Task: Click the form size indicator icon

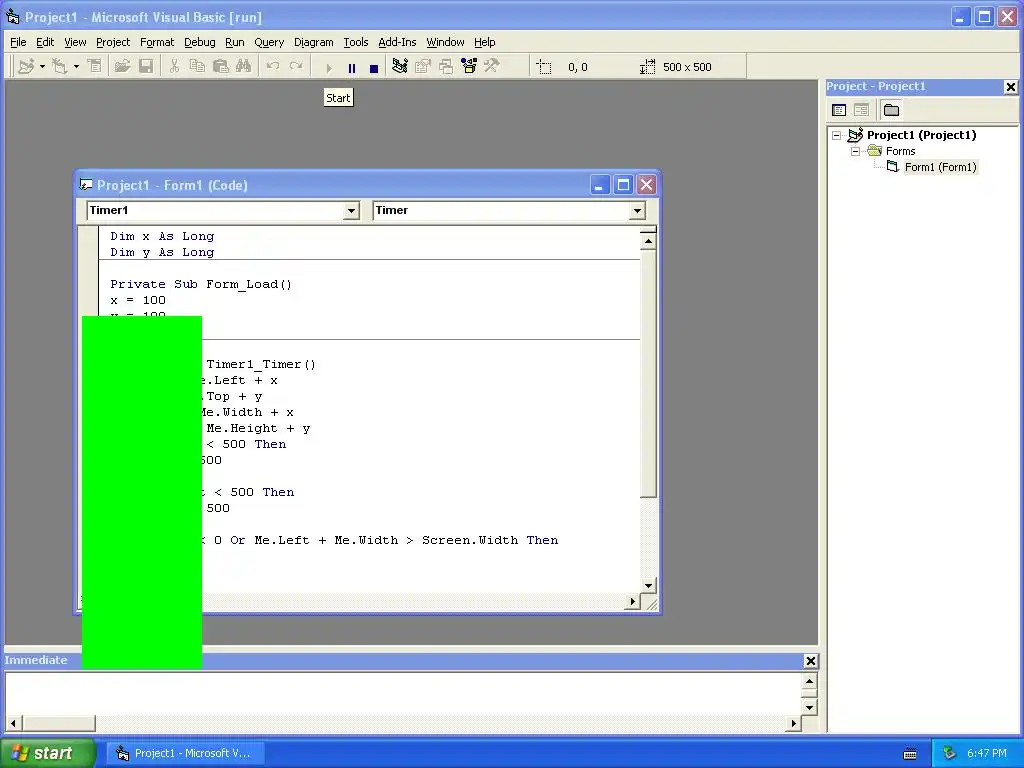Action: 647,67
